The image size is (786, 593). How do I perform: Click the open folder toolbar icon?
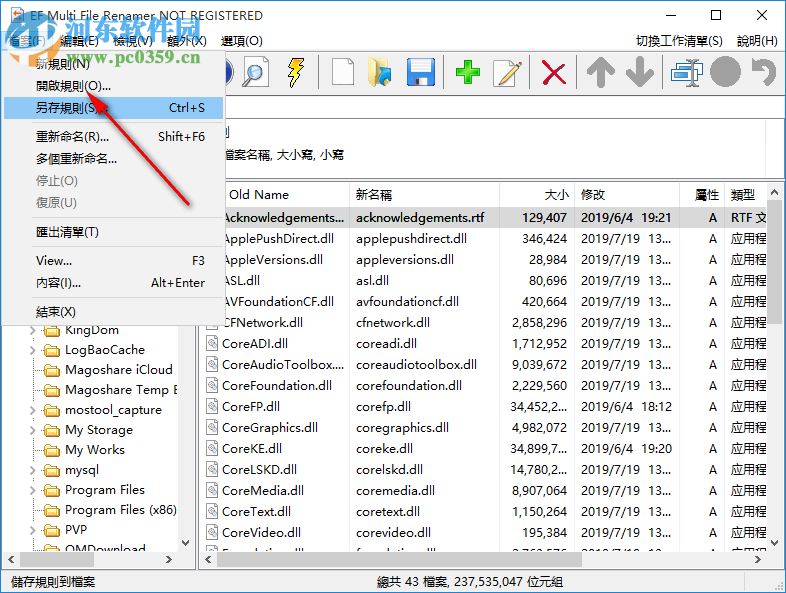379,73
